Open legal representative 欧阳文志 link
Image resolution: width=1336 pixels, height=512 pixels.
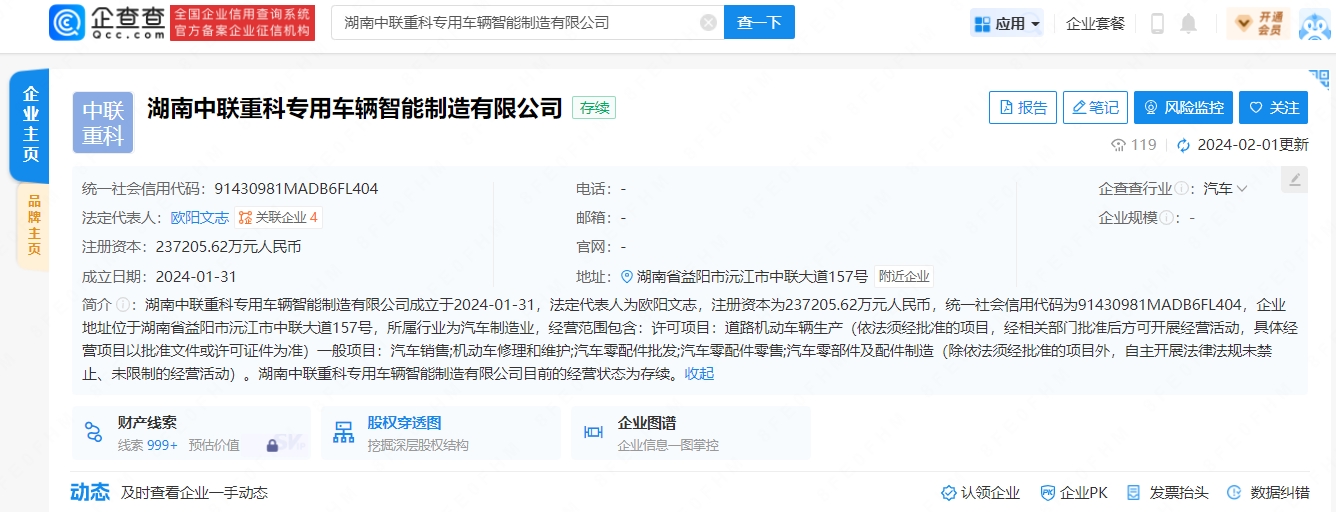pos(200,217)
